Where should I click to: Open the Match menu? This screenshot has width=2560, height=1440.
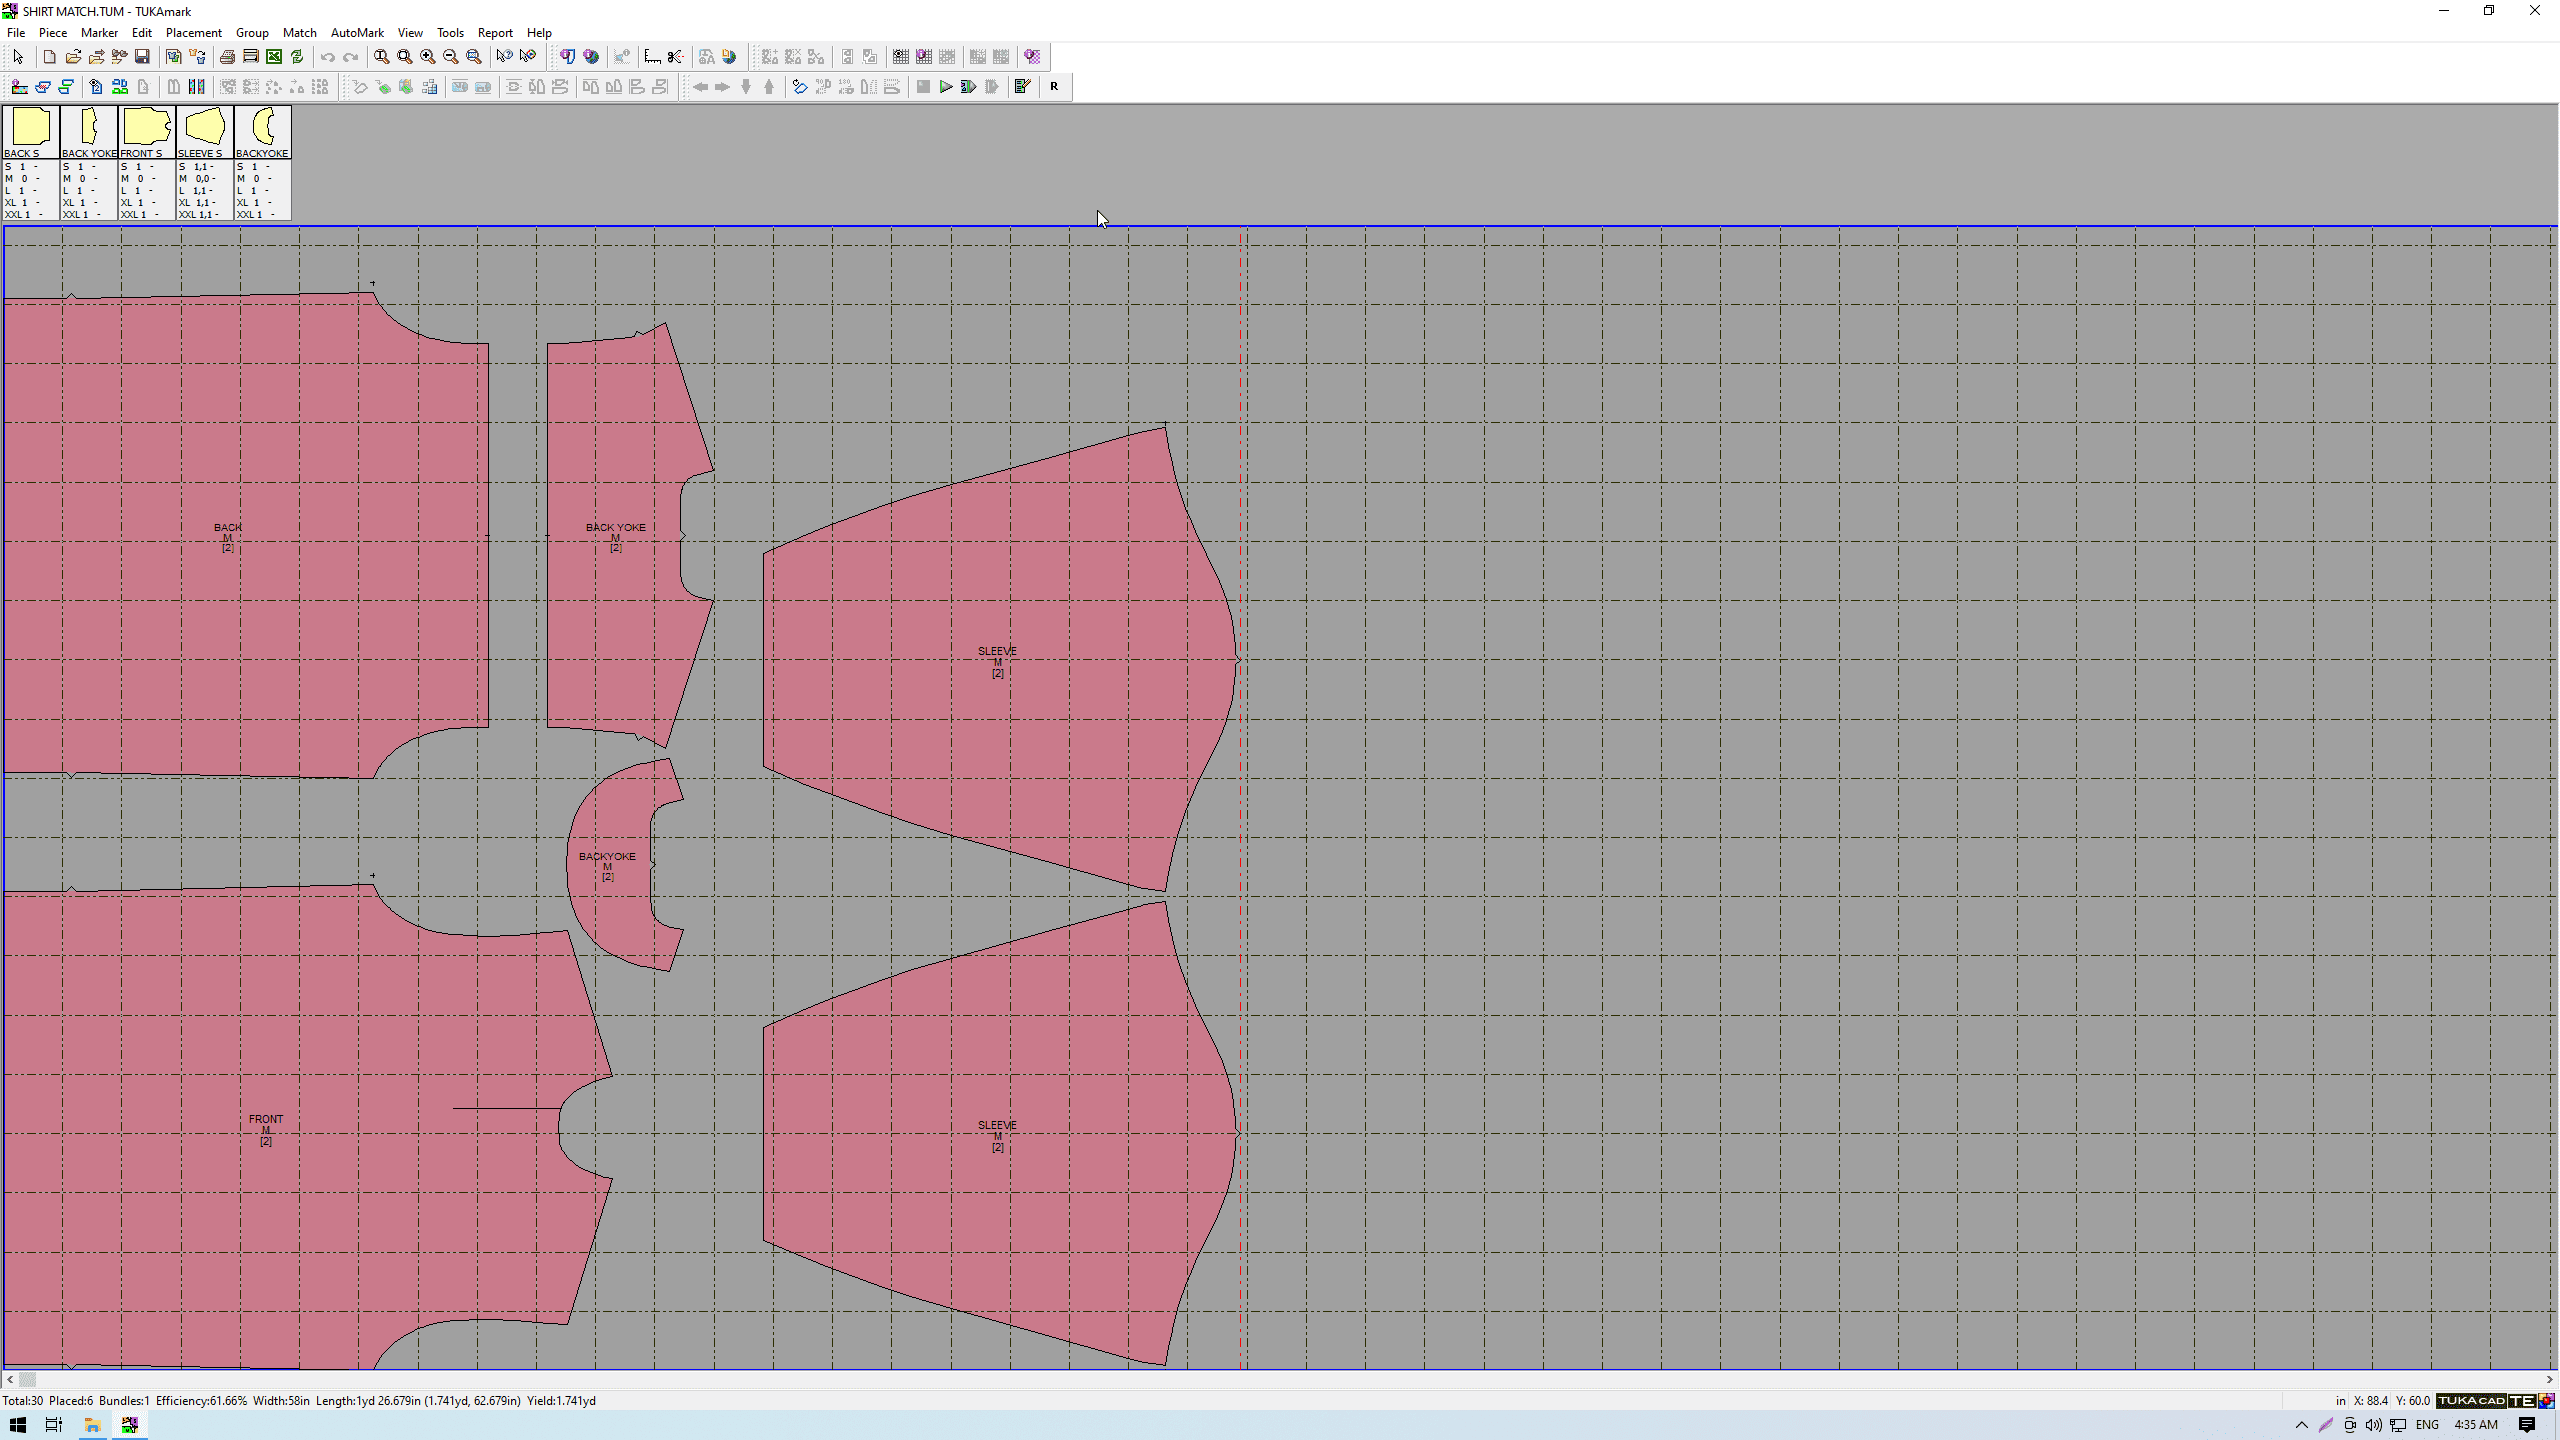pyautogui.click(x=299, y=33)
